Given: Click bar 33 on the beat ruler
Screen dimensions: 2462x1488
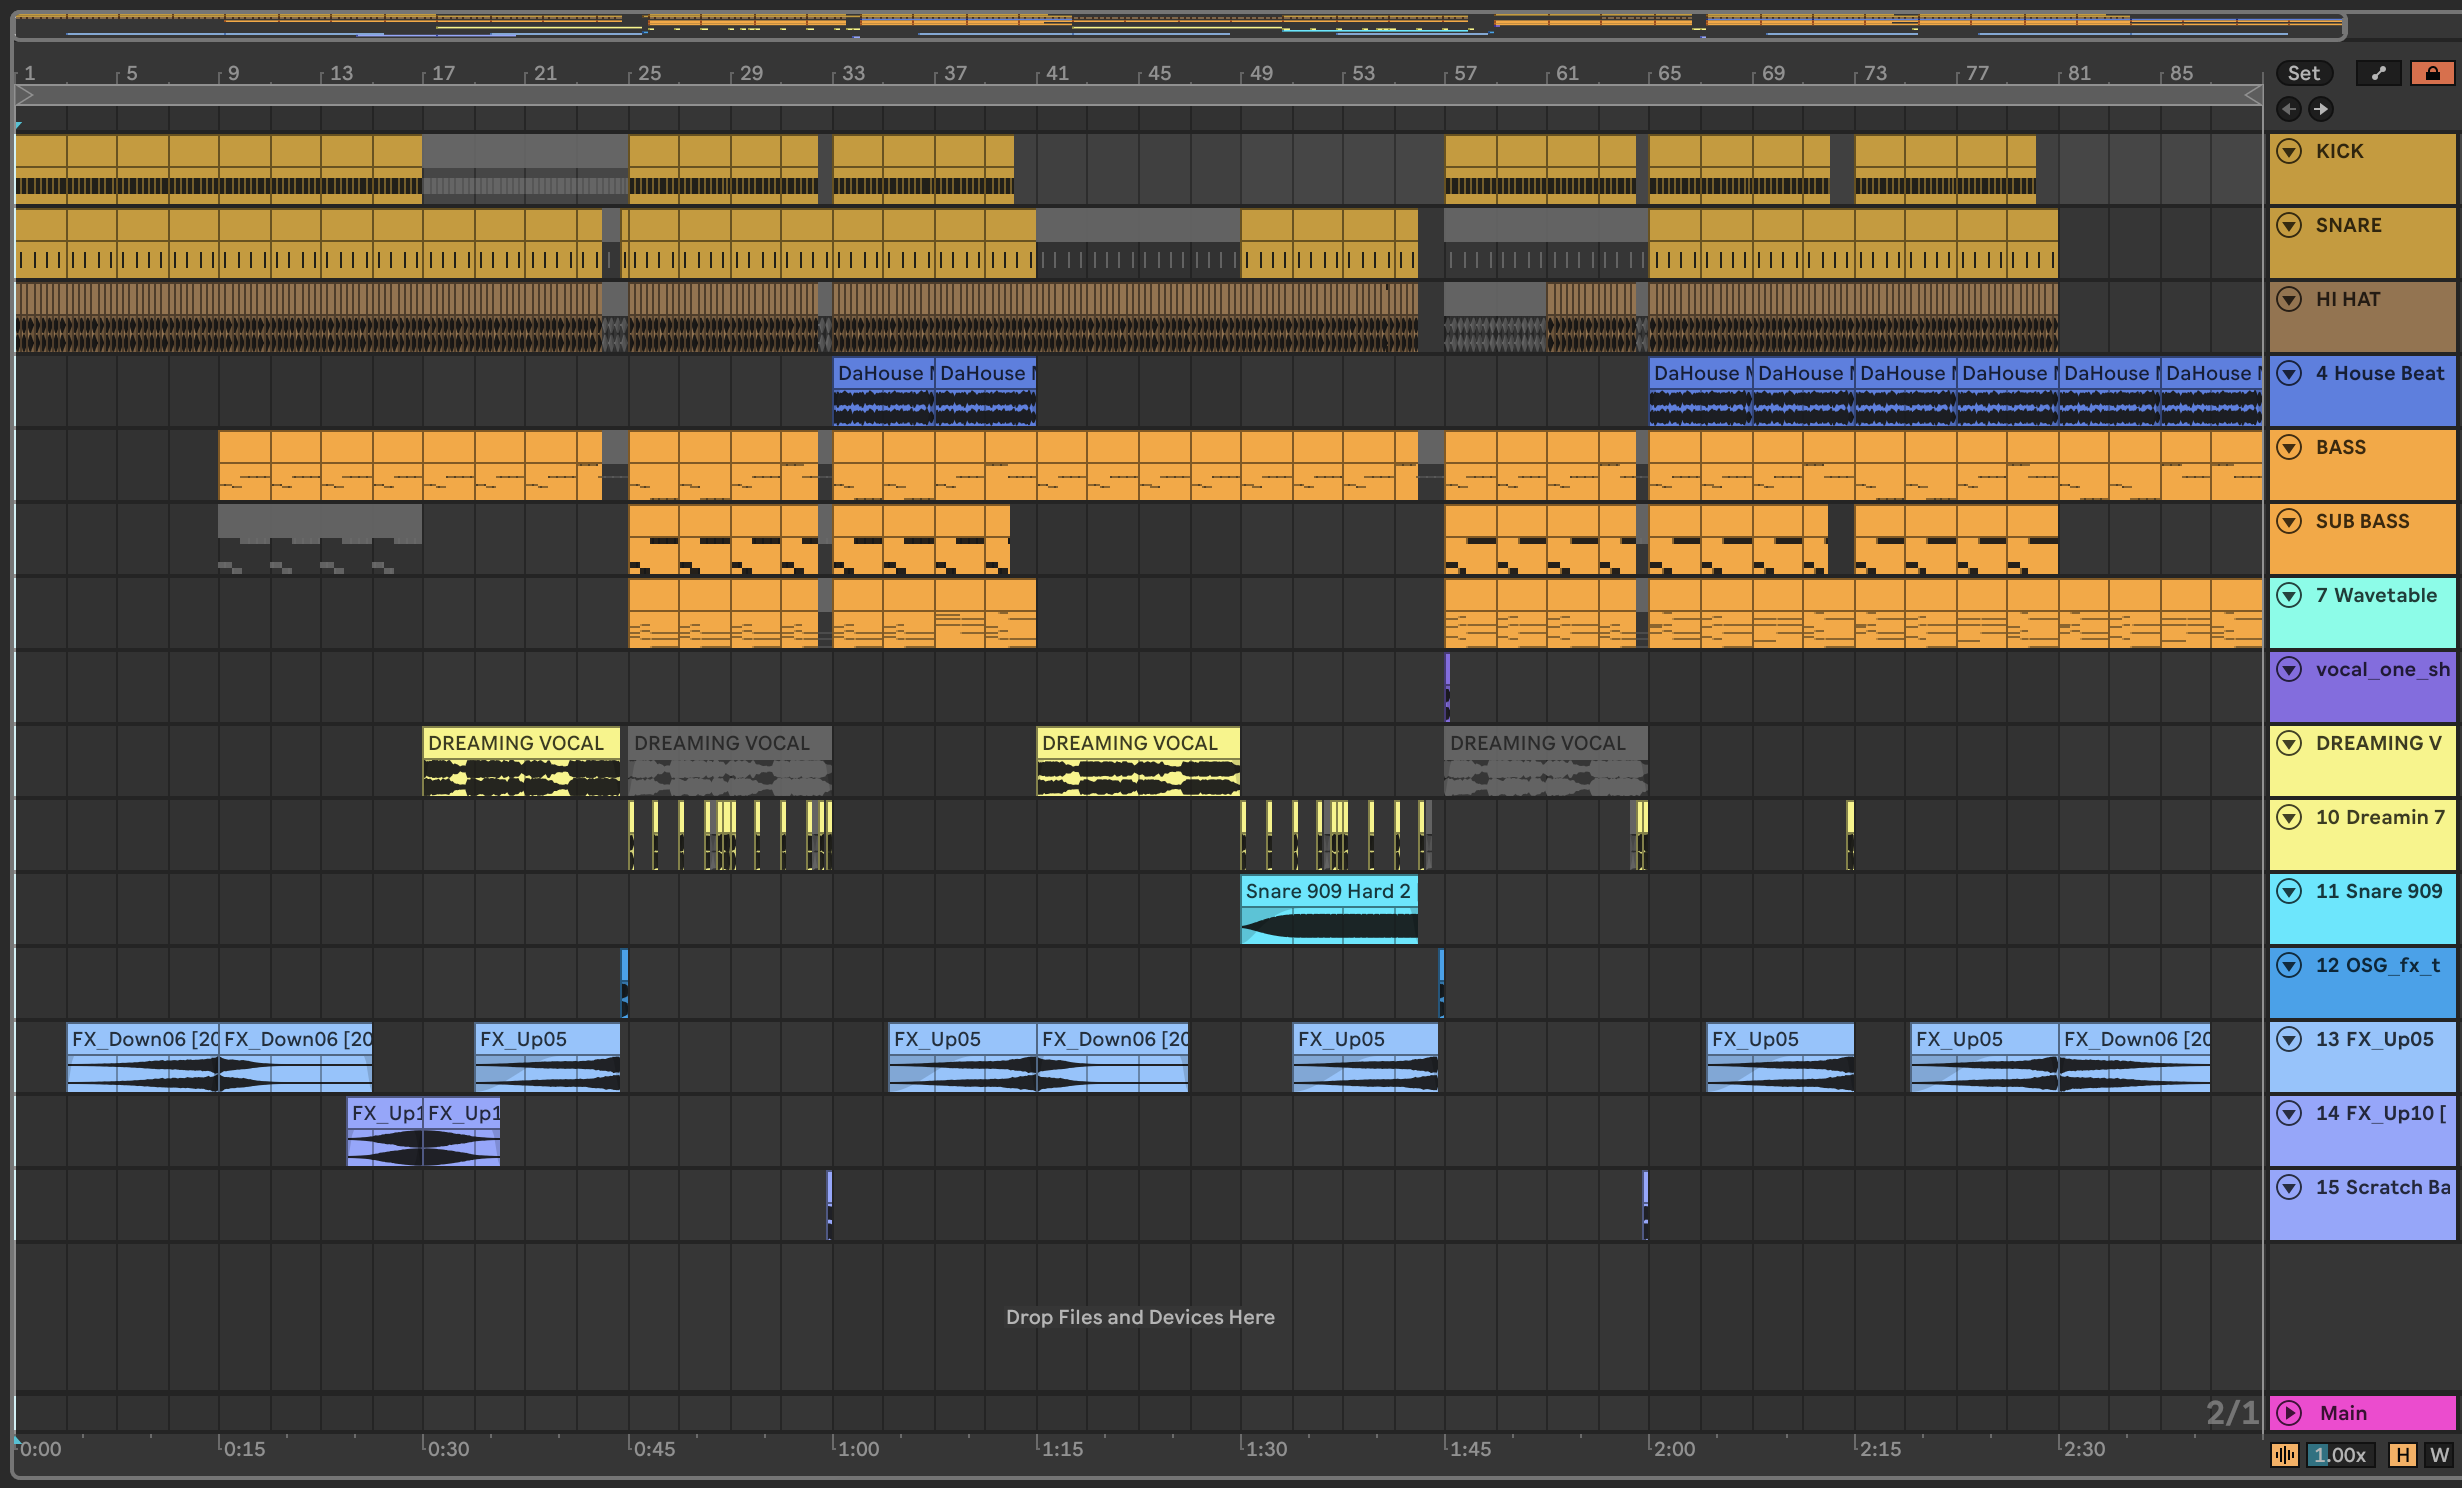Looking at the screenshot, I should [x=852, y=73].
